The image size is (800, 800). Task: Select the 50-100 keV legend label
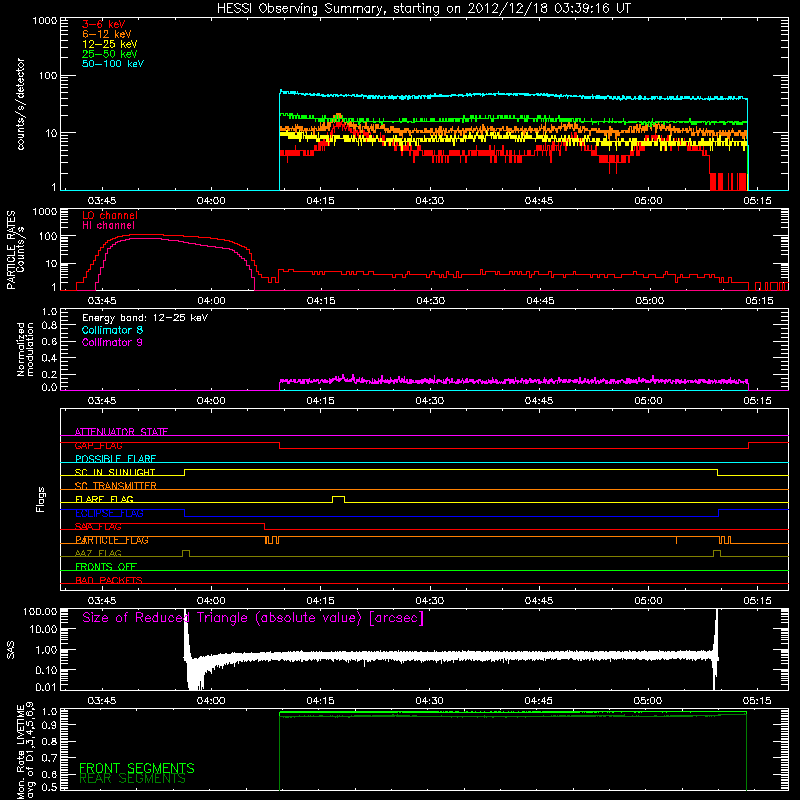[x=113, y=64]
